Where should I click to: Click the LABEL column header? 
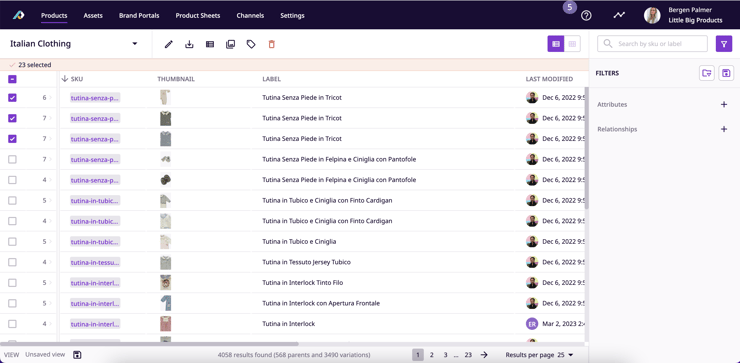pos(271,79)
